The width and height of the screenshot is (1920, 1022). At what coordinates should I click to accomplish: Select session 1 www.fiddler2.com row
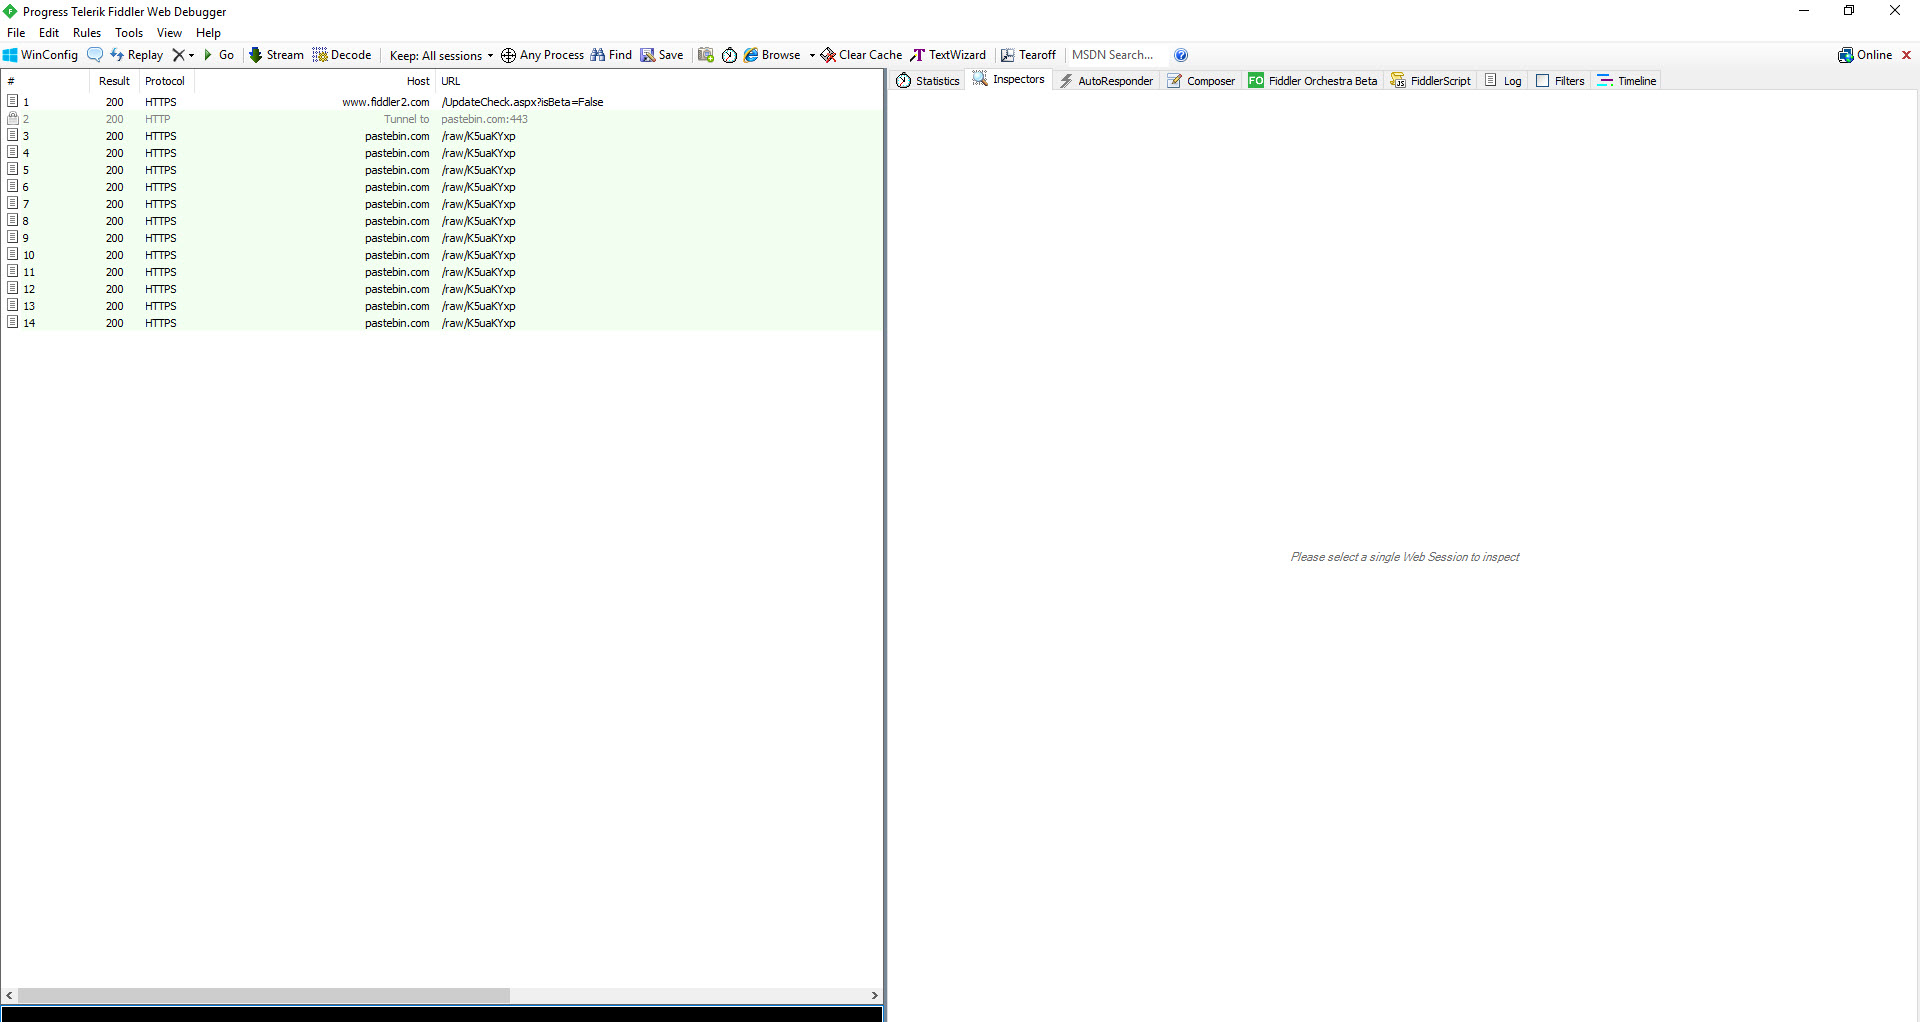click(x=442, y=102)
